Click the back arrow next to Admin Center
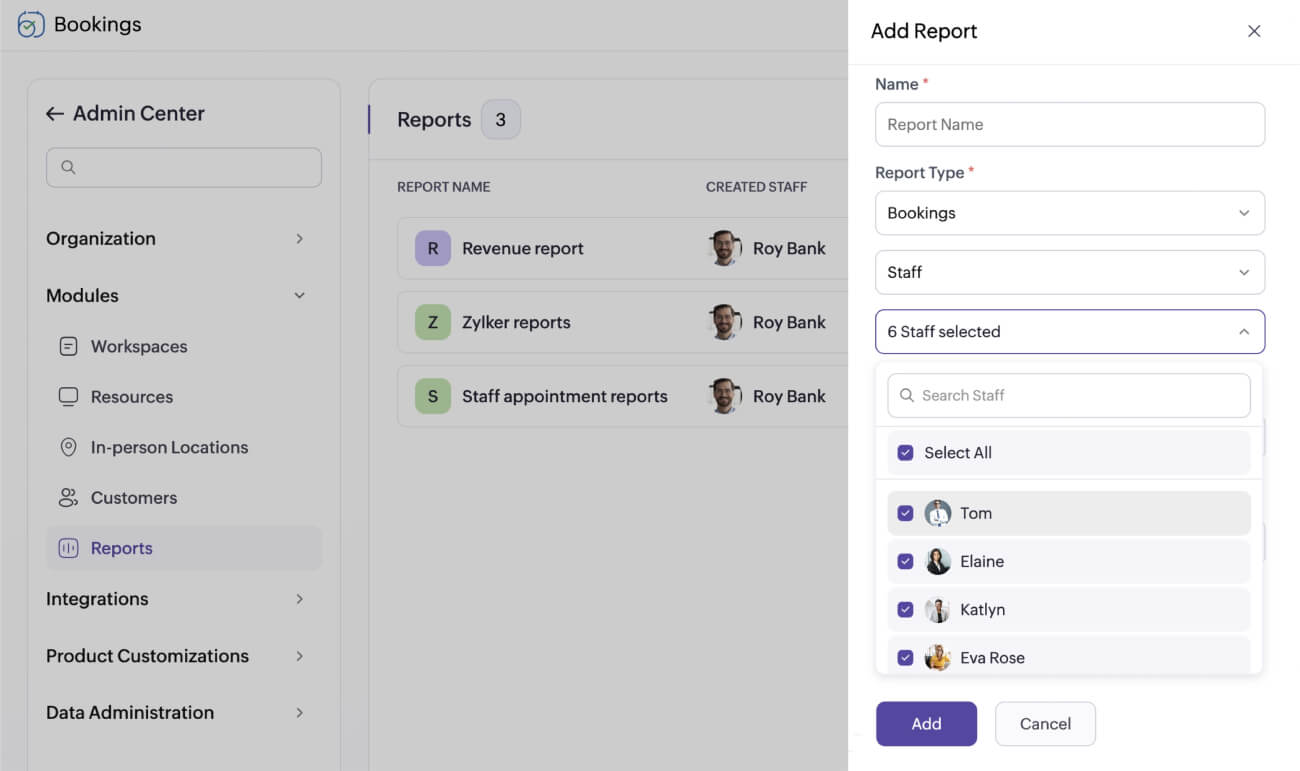Image resolution: width=1300 pixels, height=771 pixels. point(55,113)
